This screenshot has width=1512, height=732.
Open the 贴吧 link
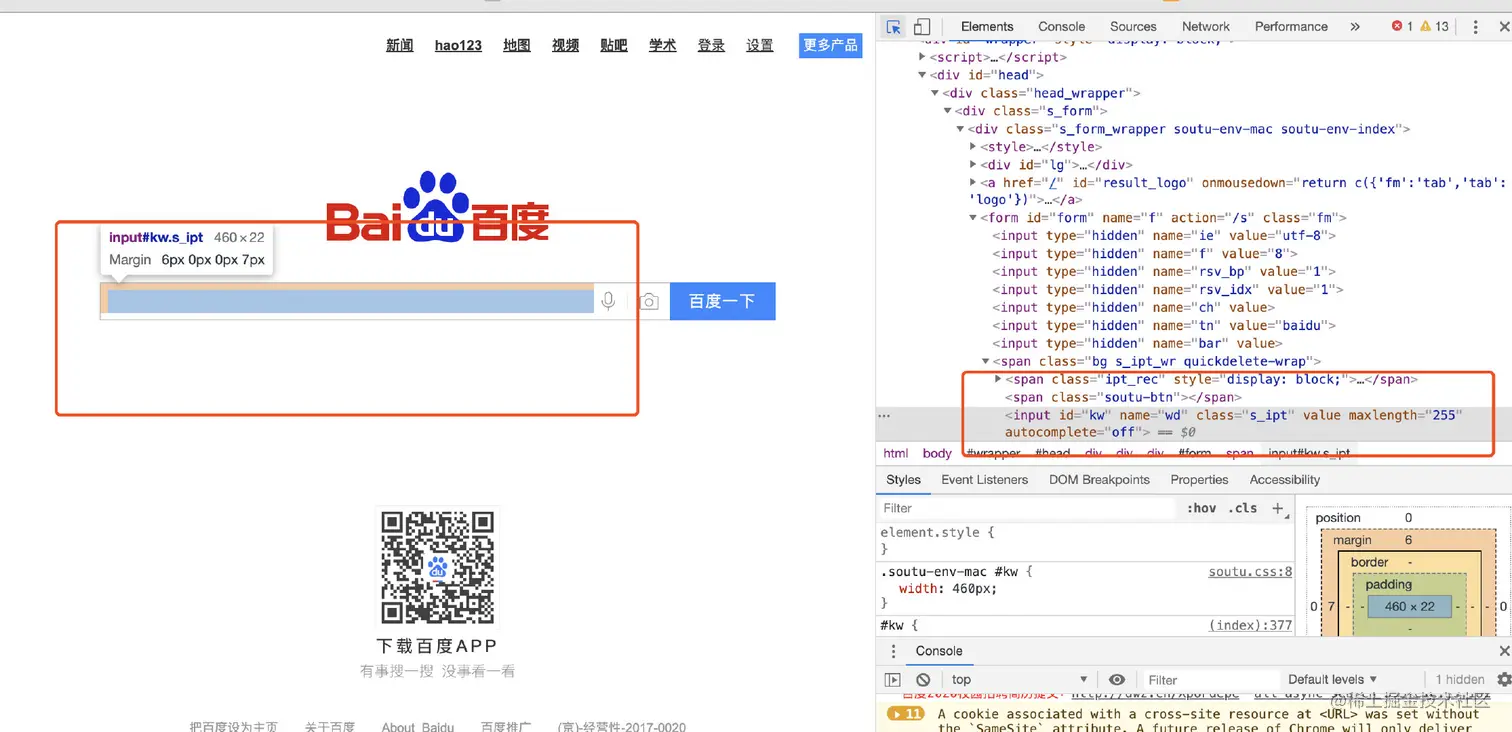pos(614,45)
